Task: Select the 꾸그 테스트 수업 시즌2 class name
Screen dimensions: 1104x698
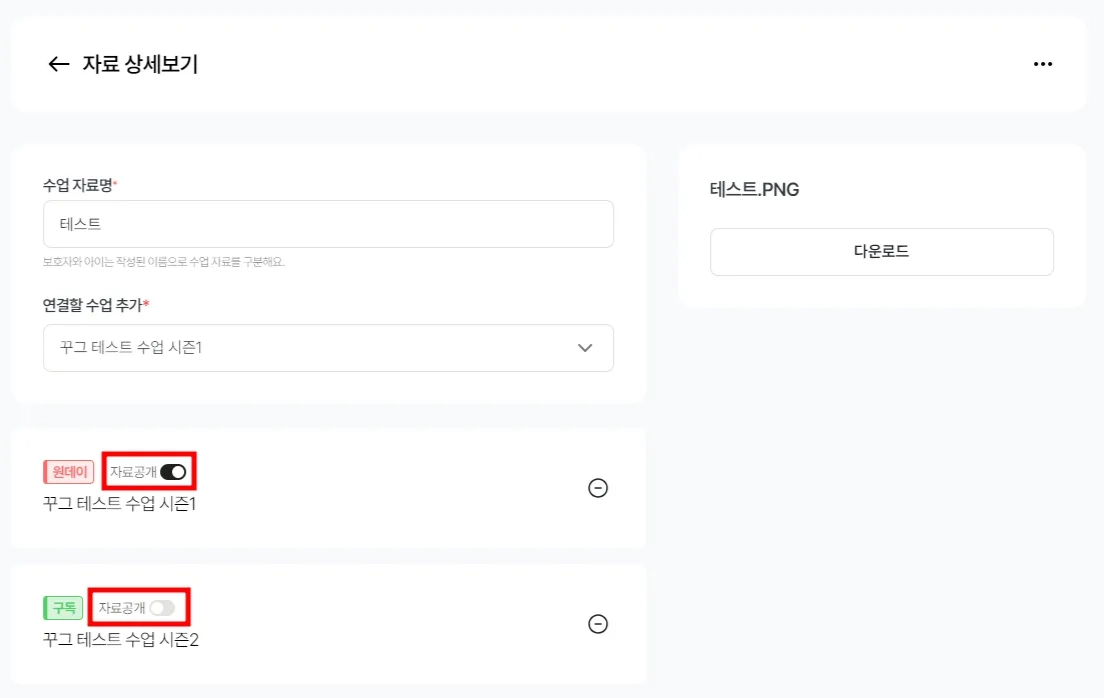Action: pyautogui.click(x=121, y=639)
